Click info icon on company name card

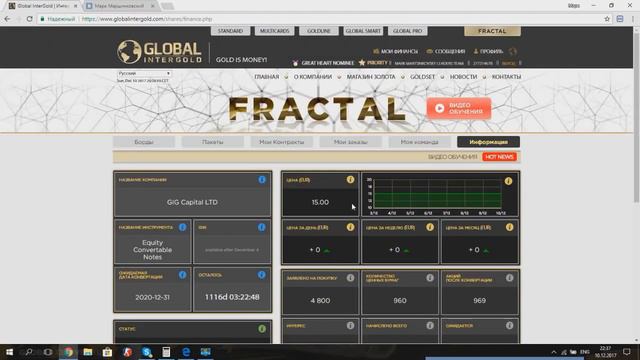[x=262, y=180]
